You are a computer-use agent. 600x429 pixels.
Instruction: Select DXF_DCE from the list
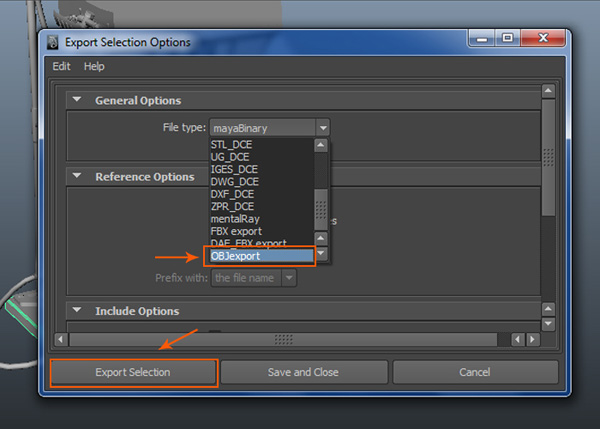point(234,194)
